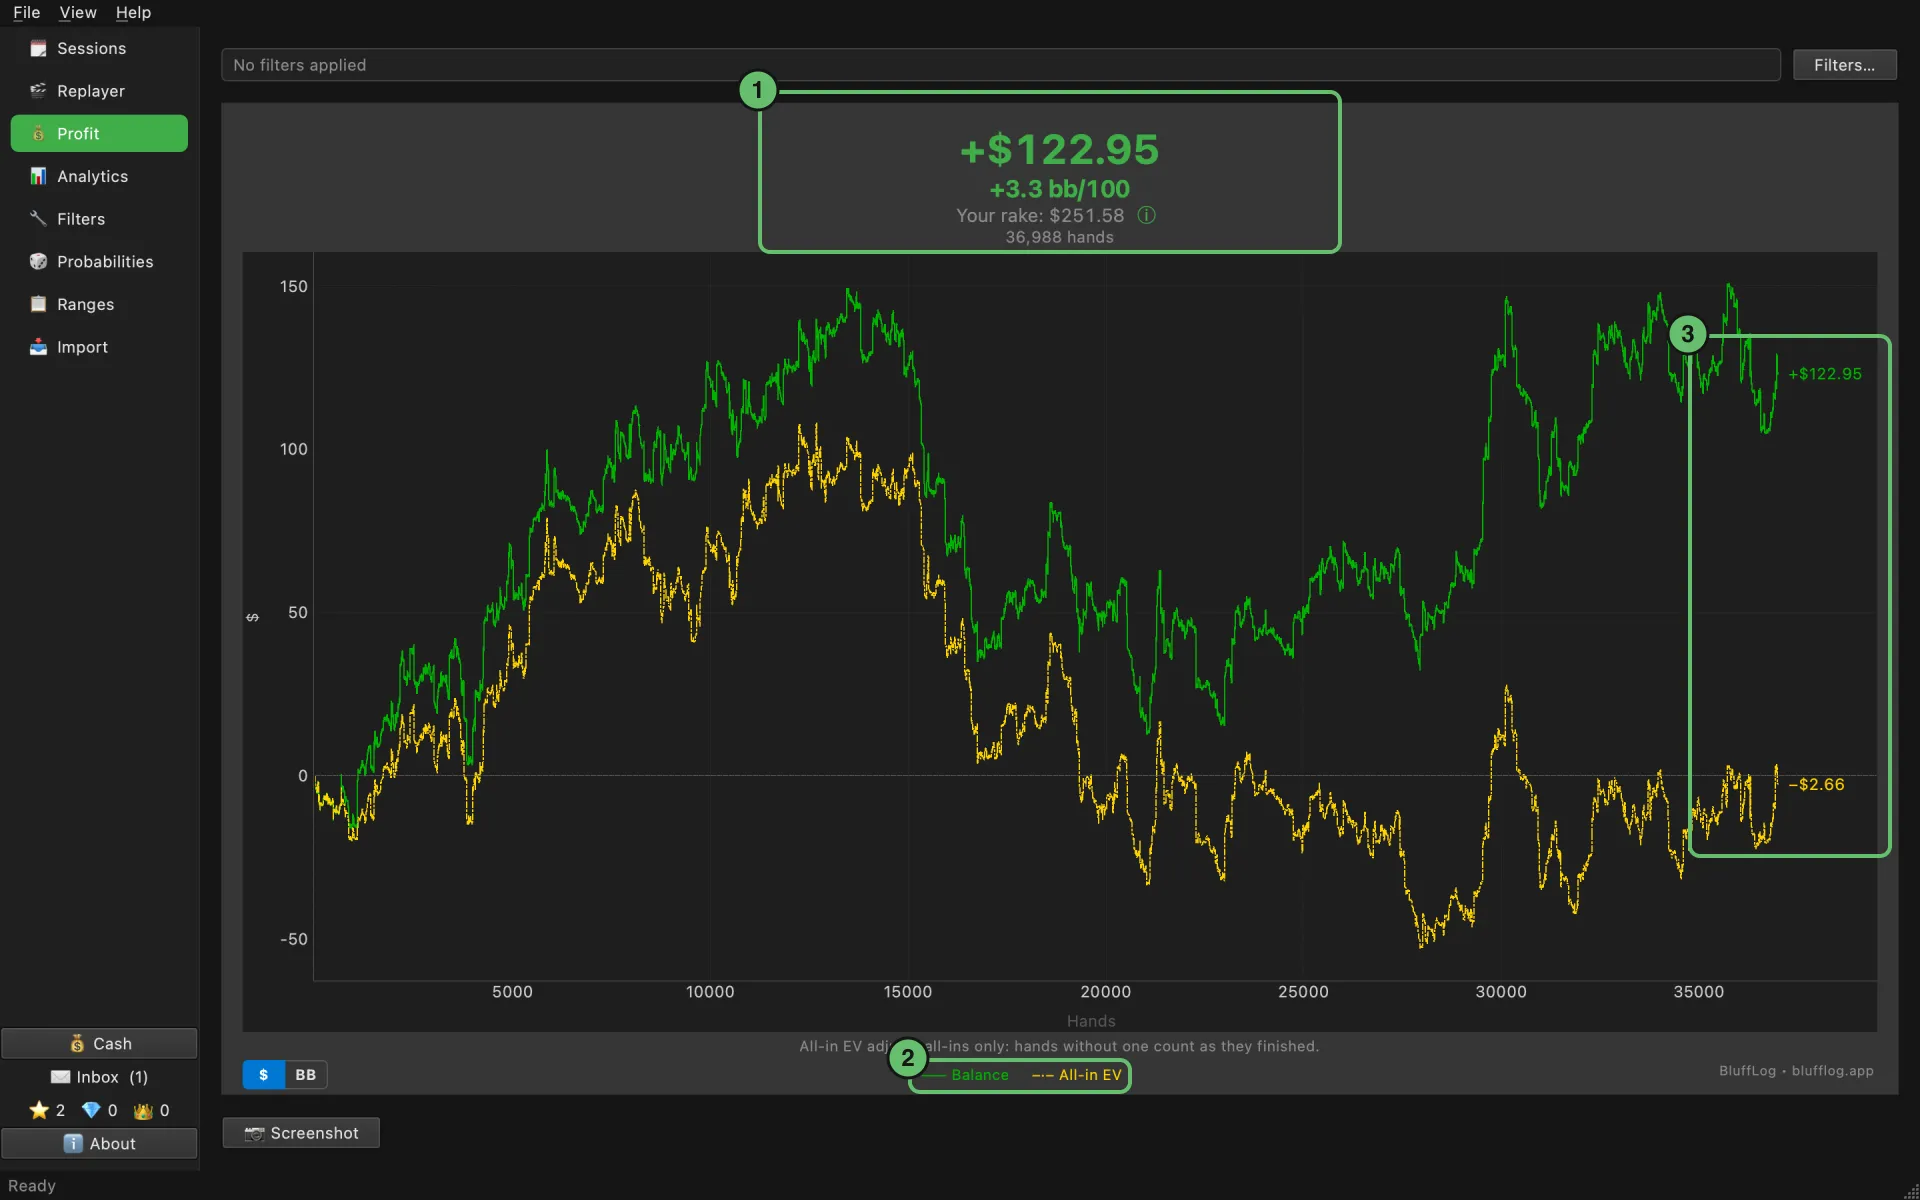Click the −$2.66 EV end label

click(1816, 784)
